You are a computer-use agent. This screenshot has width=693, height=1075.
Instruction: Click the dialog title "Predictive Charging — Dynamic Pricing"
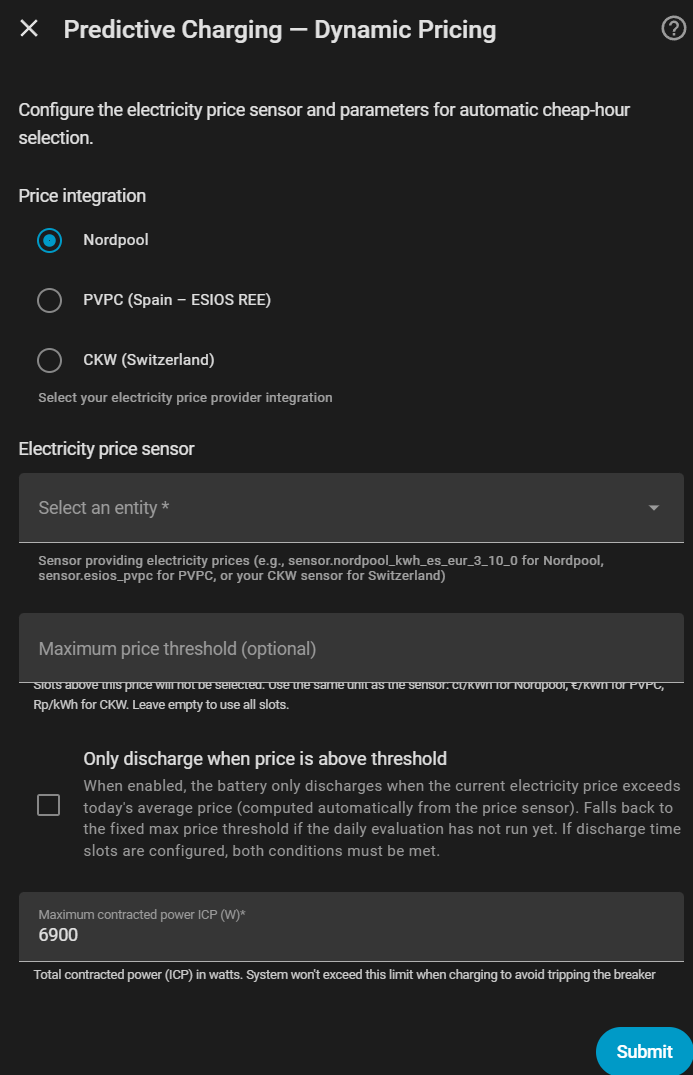(x=280, y=30)
